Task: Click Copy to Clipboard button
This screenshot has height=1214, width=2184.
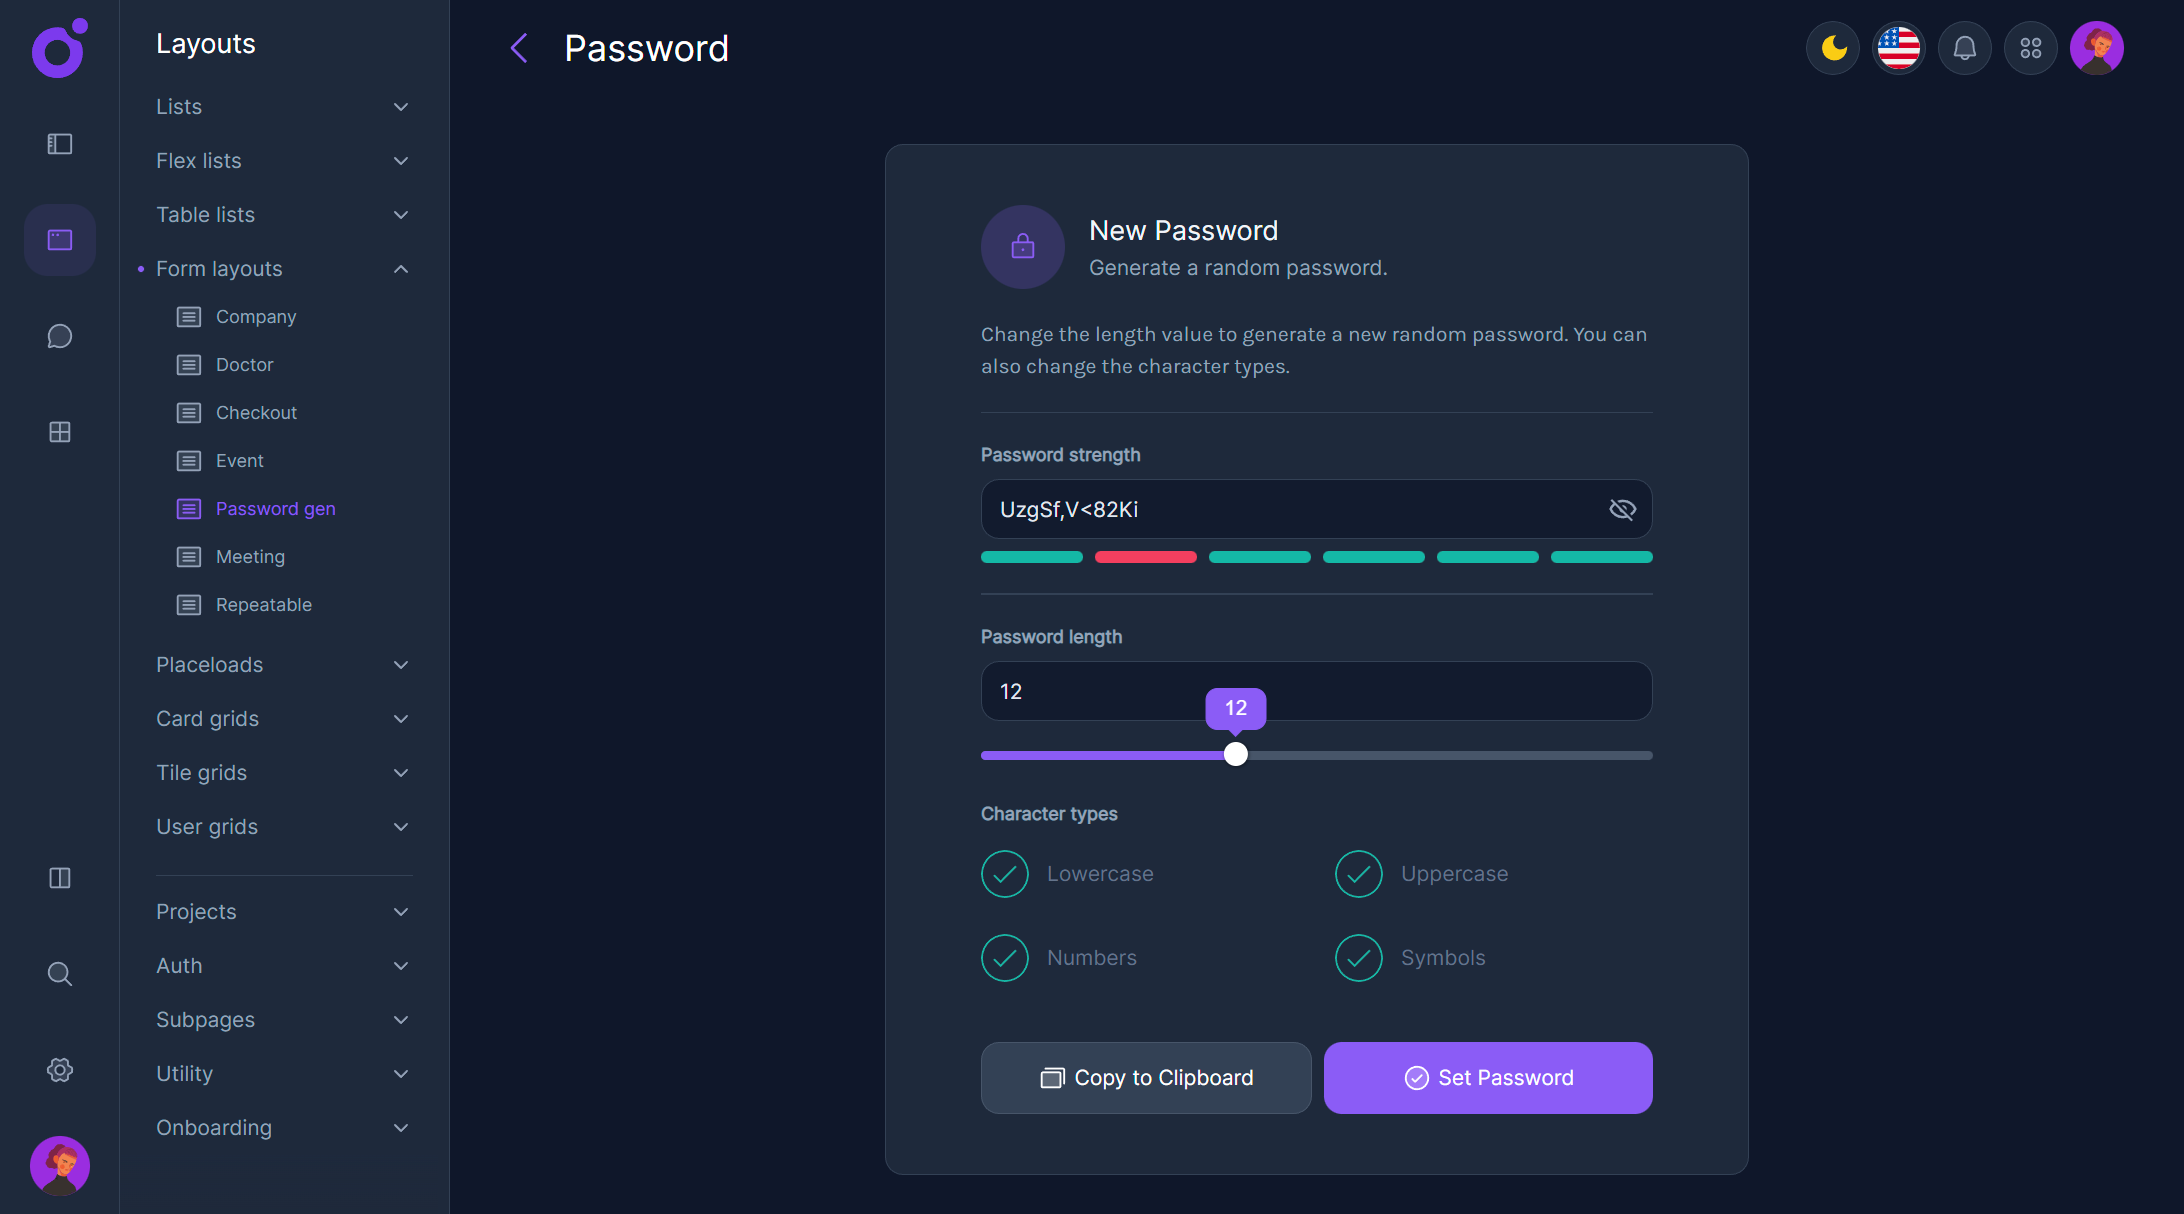Action: [x=1146, y=1078]
